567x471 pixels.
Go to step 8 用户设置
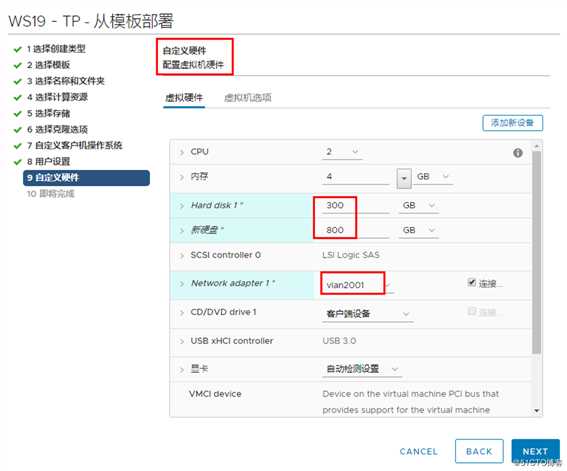coord(48,162)
